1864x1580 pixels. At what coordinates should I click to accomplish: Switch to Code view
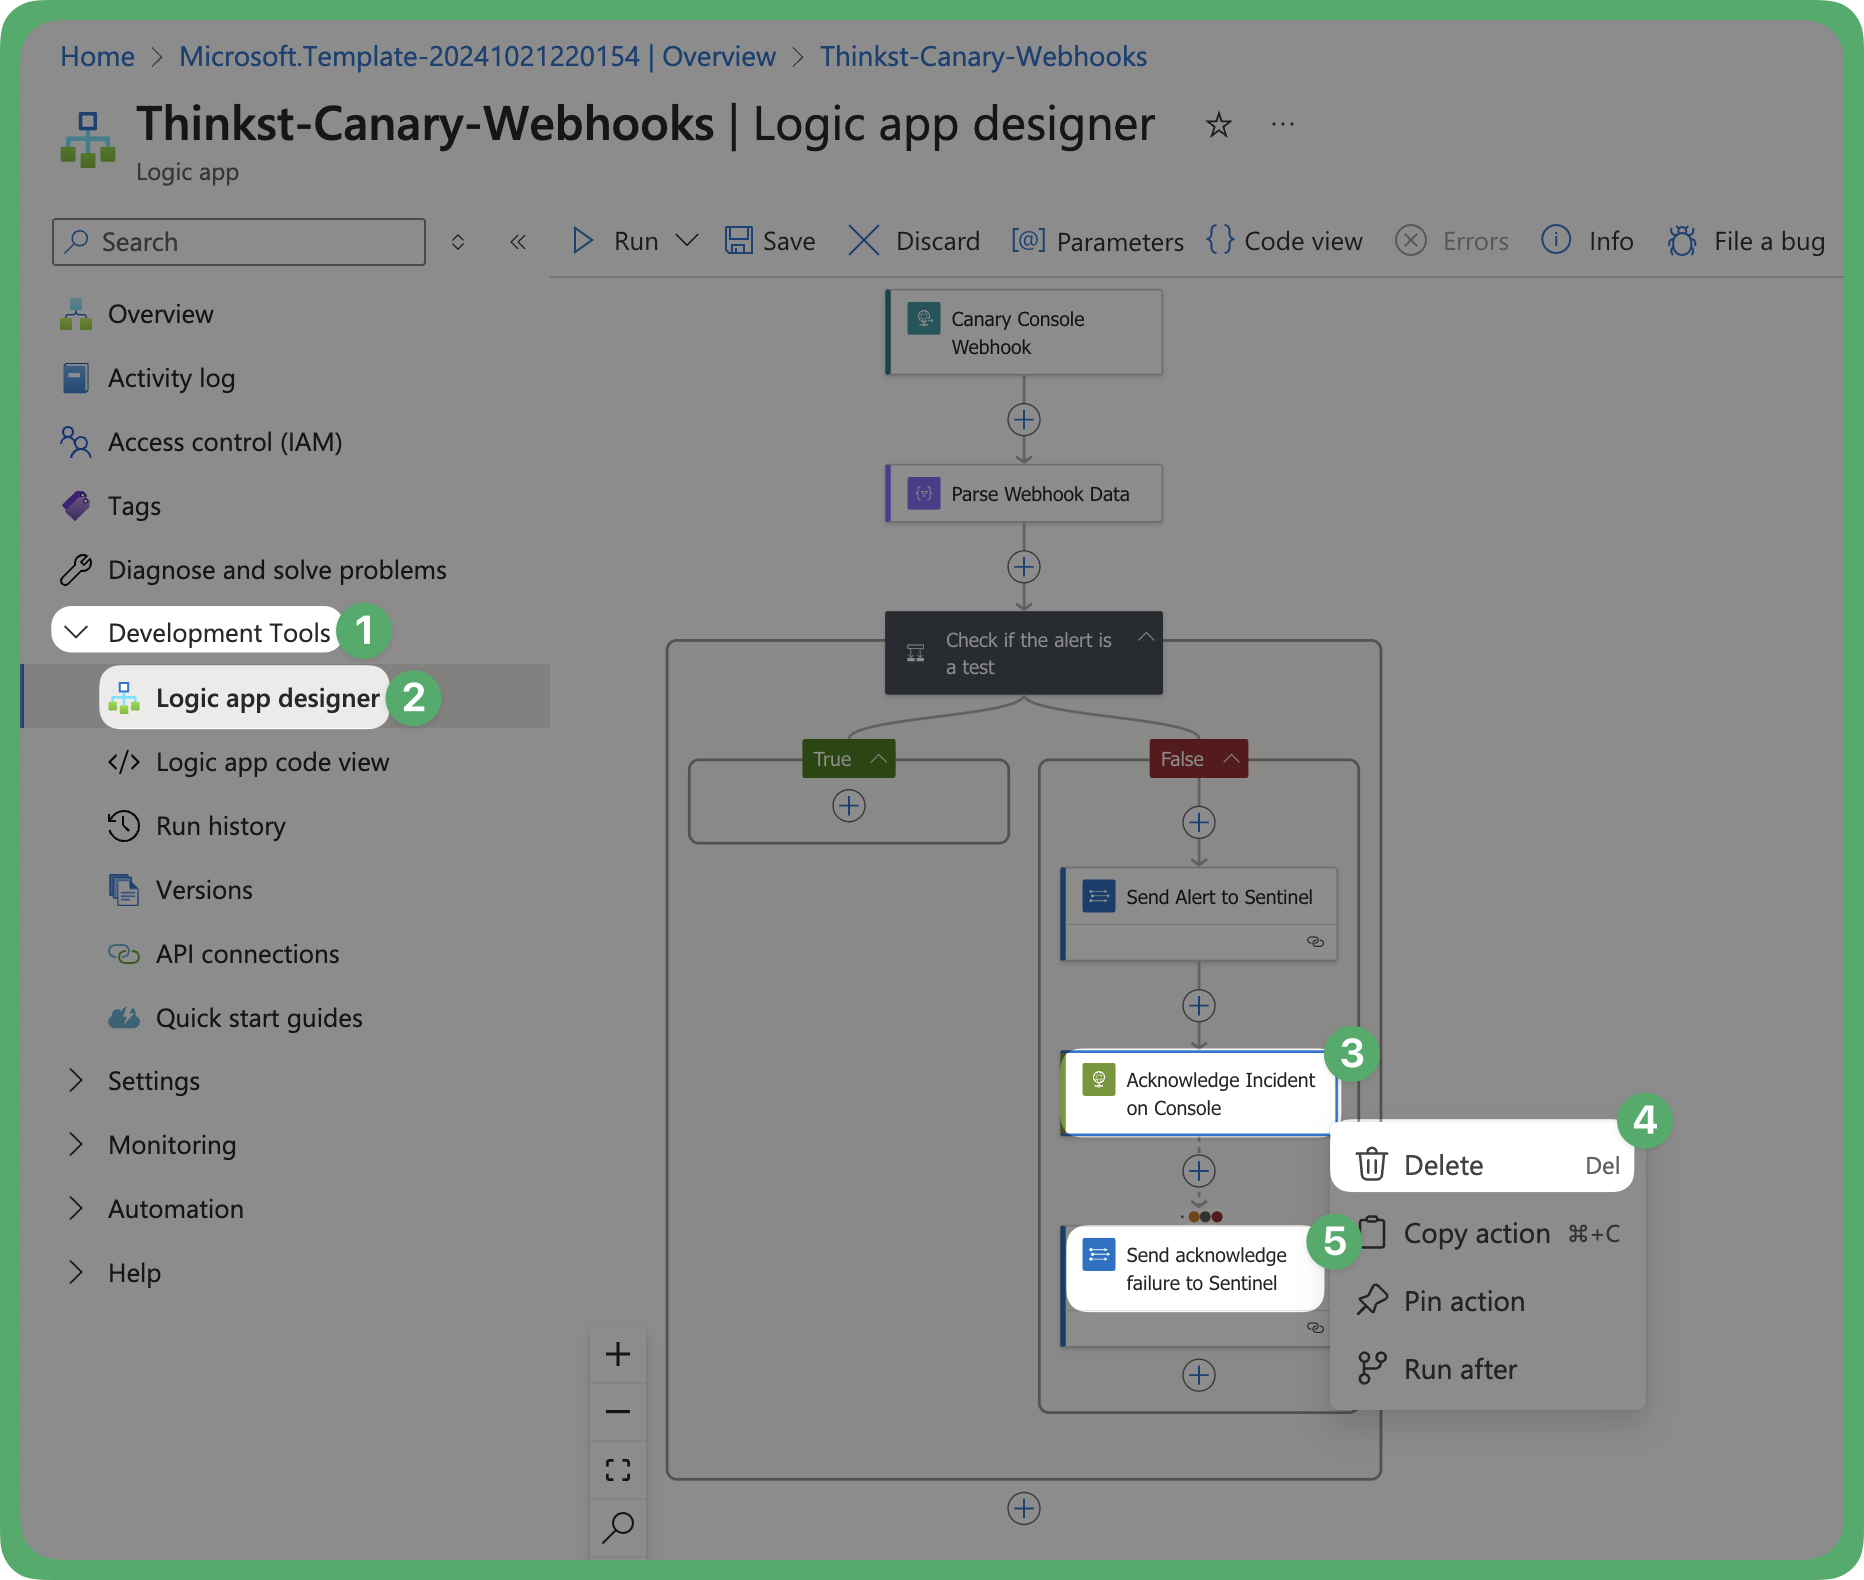tap(1284, 241)
